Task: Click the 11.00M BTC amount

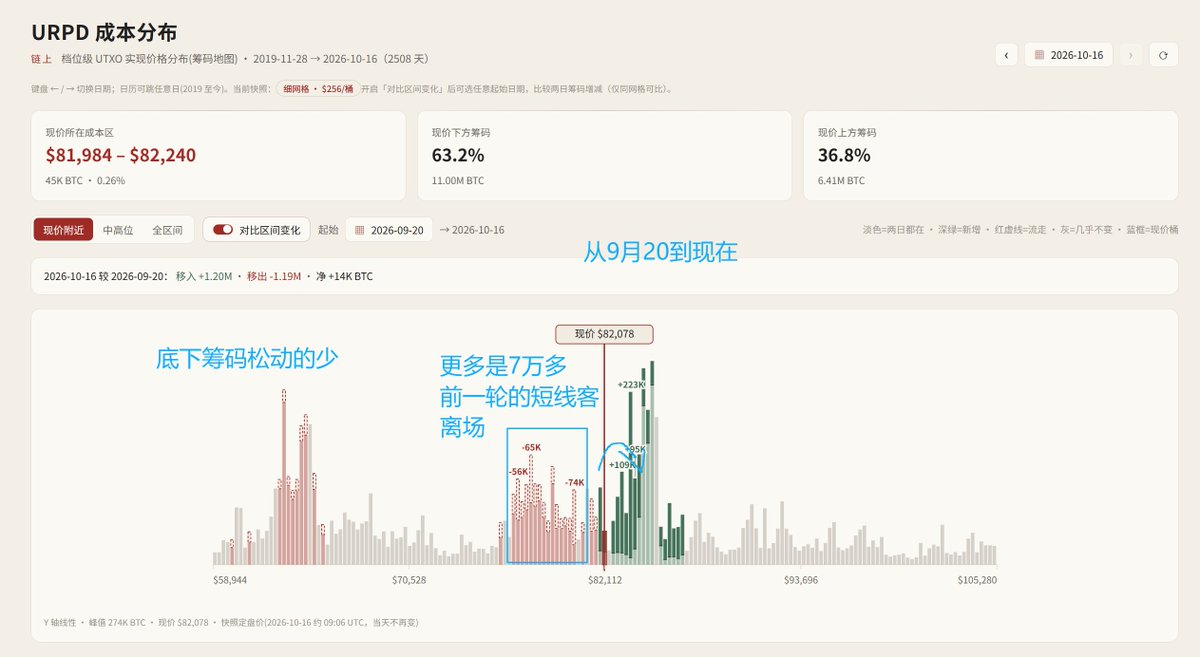Action: 458,181
